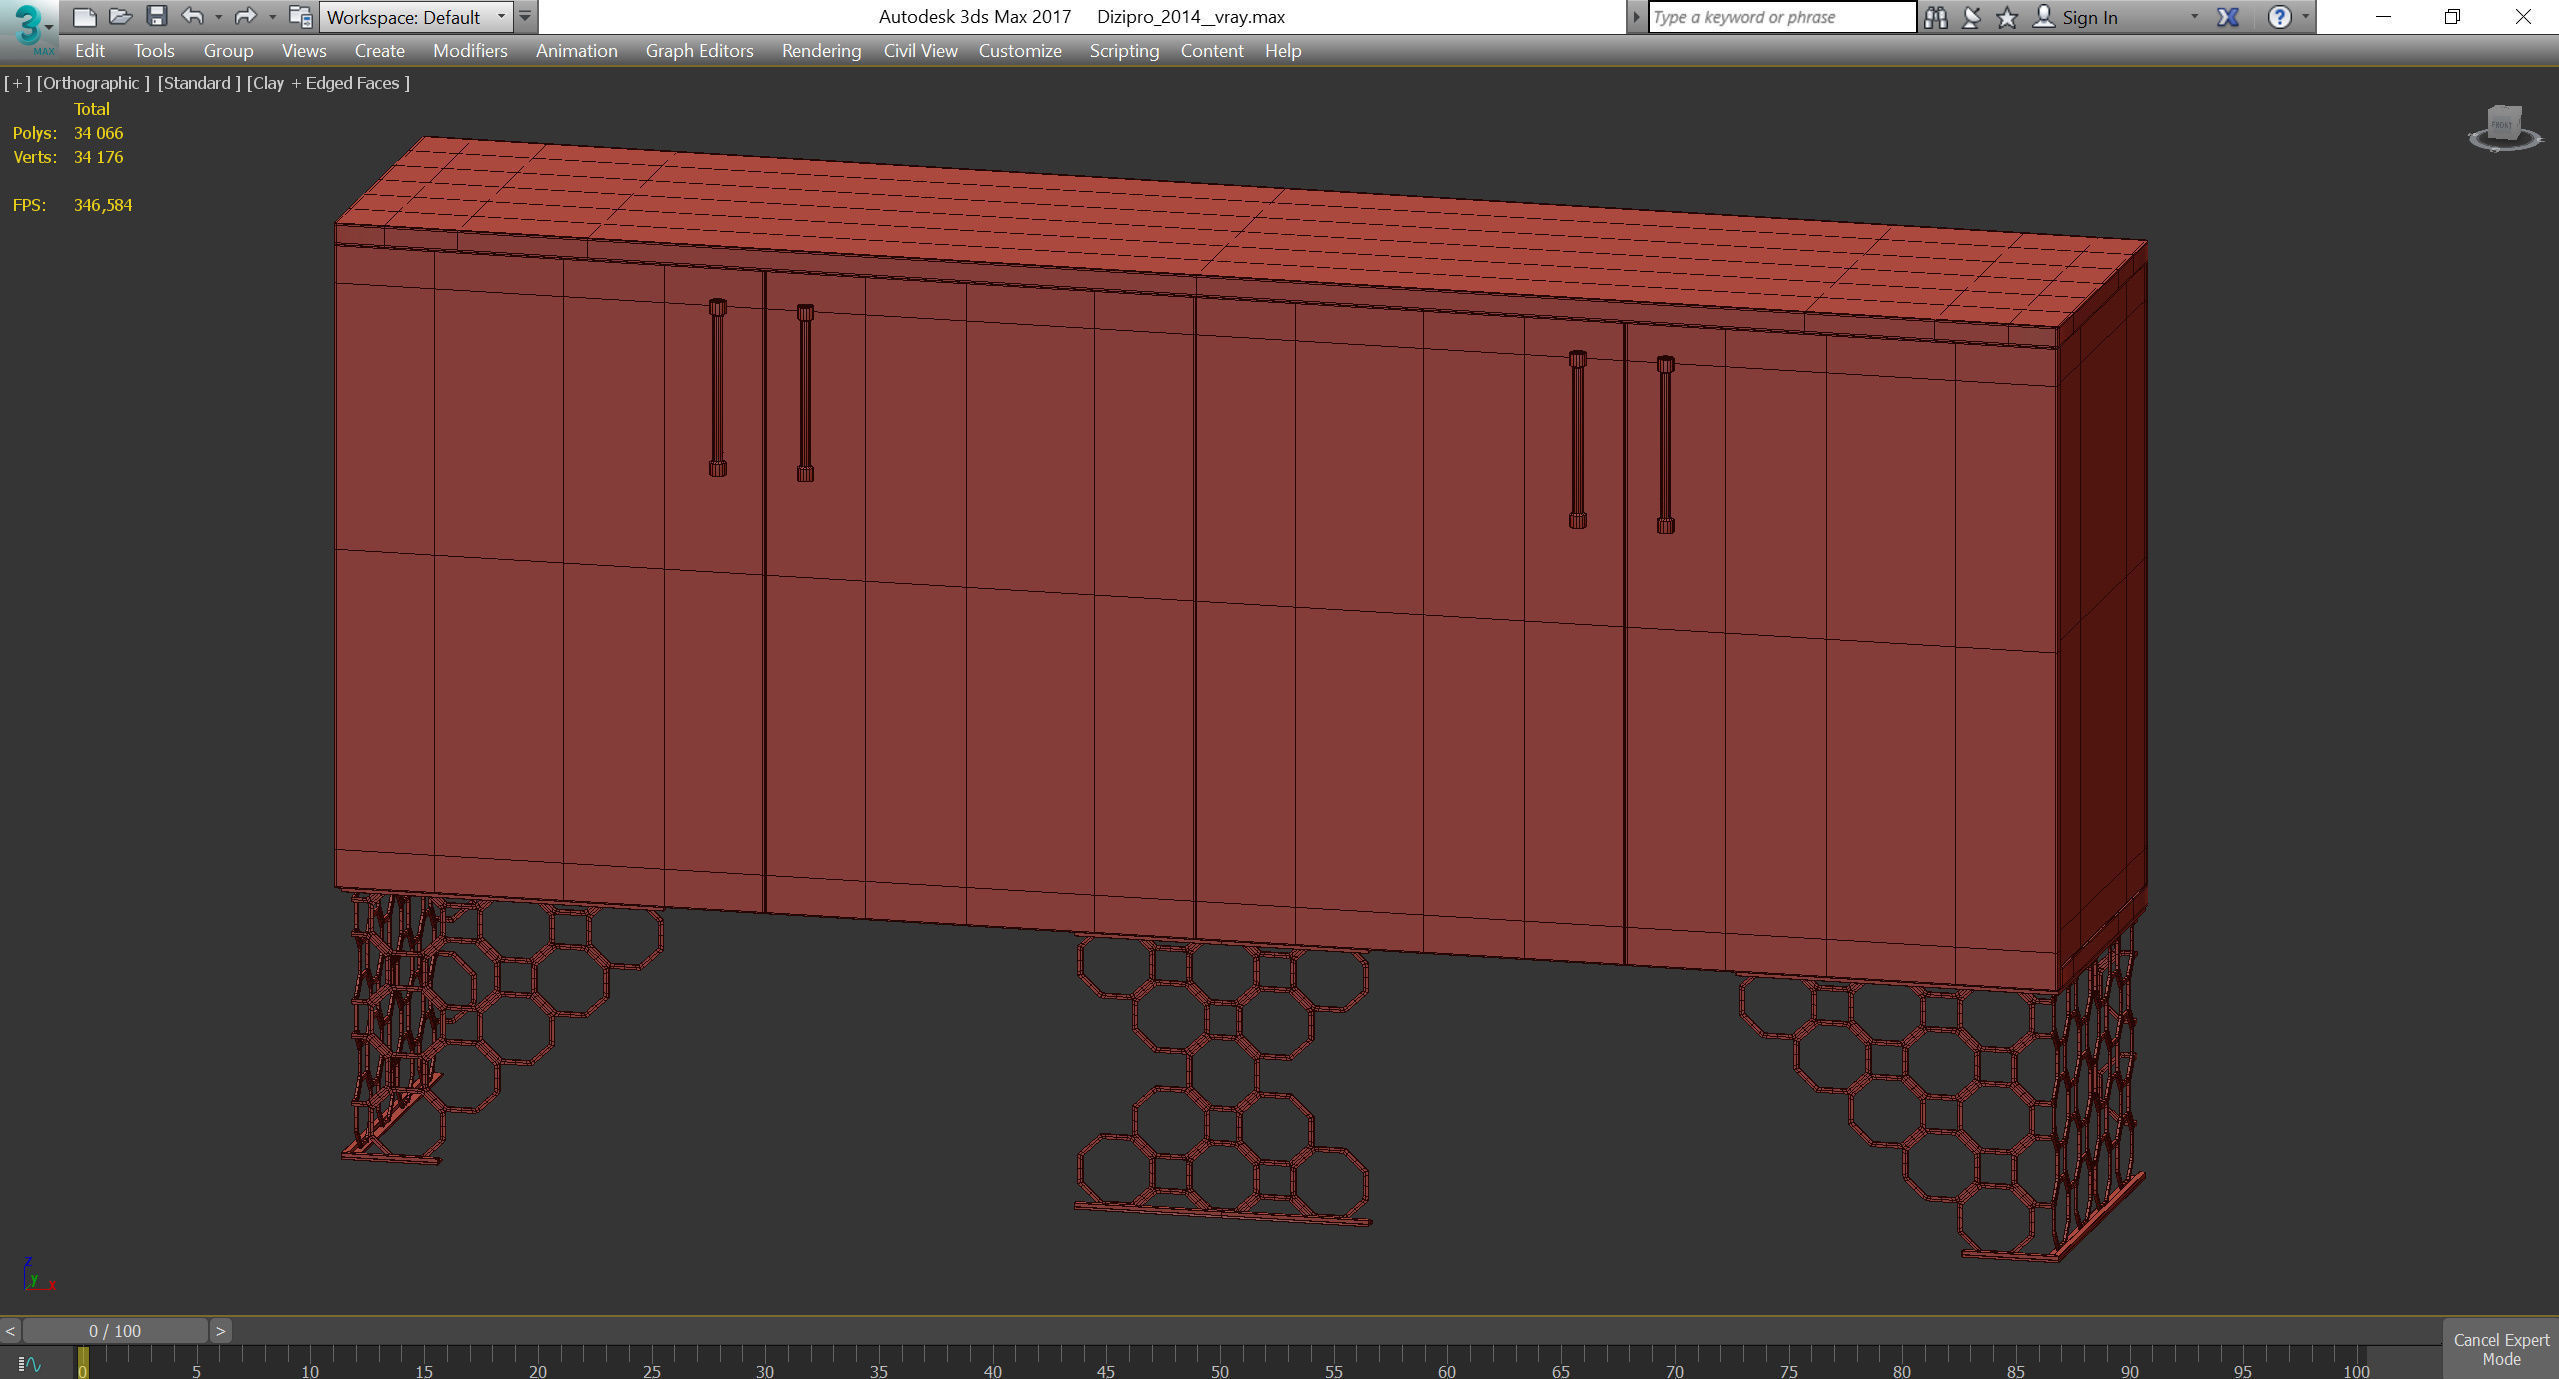Screen dimensions: 2559x1379
Task: Expand the undo history dropdown arrow
Action: [x=218, y=17]
